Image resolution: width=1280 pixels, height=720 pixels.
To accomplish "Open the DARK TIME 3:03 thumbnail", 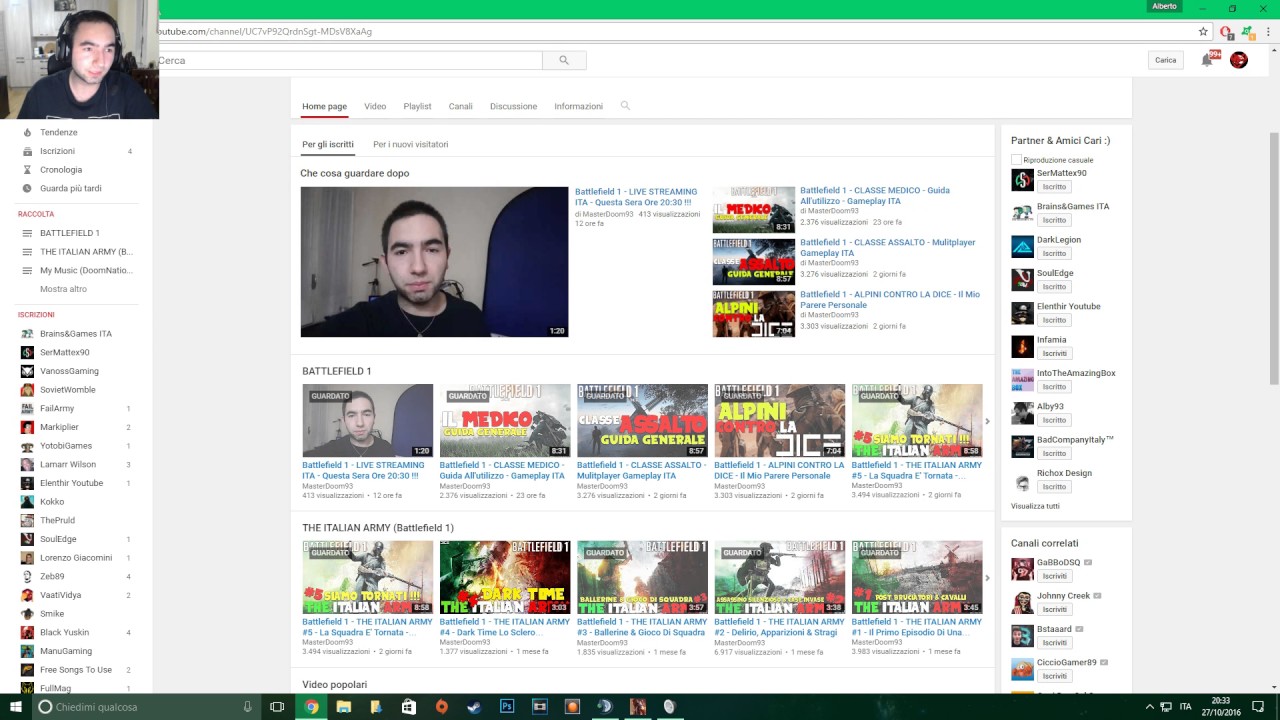I will point(505,578).
